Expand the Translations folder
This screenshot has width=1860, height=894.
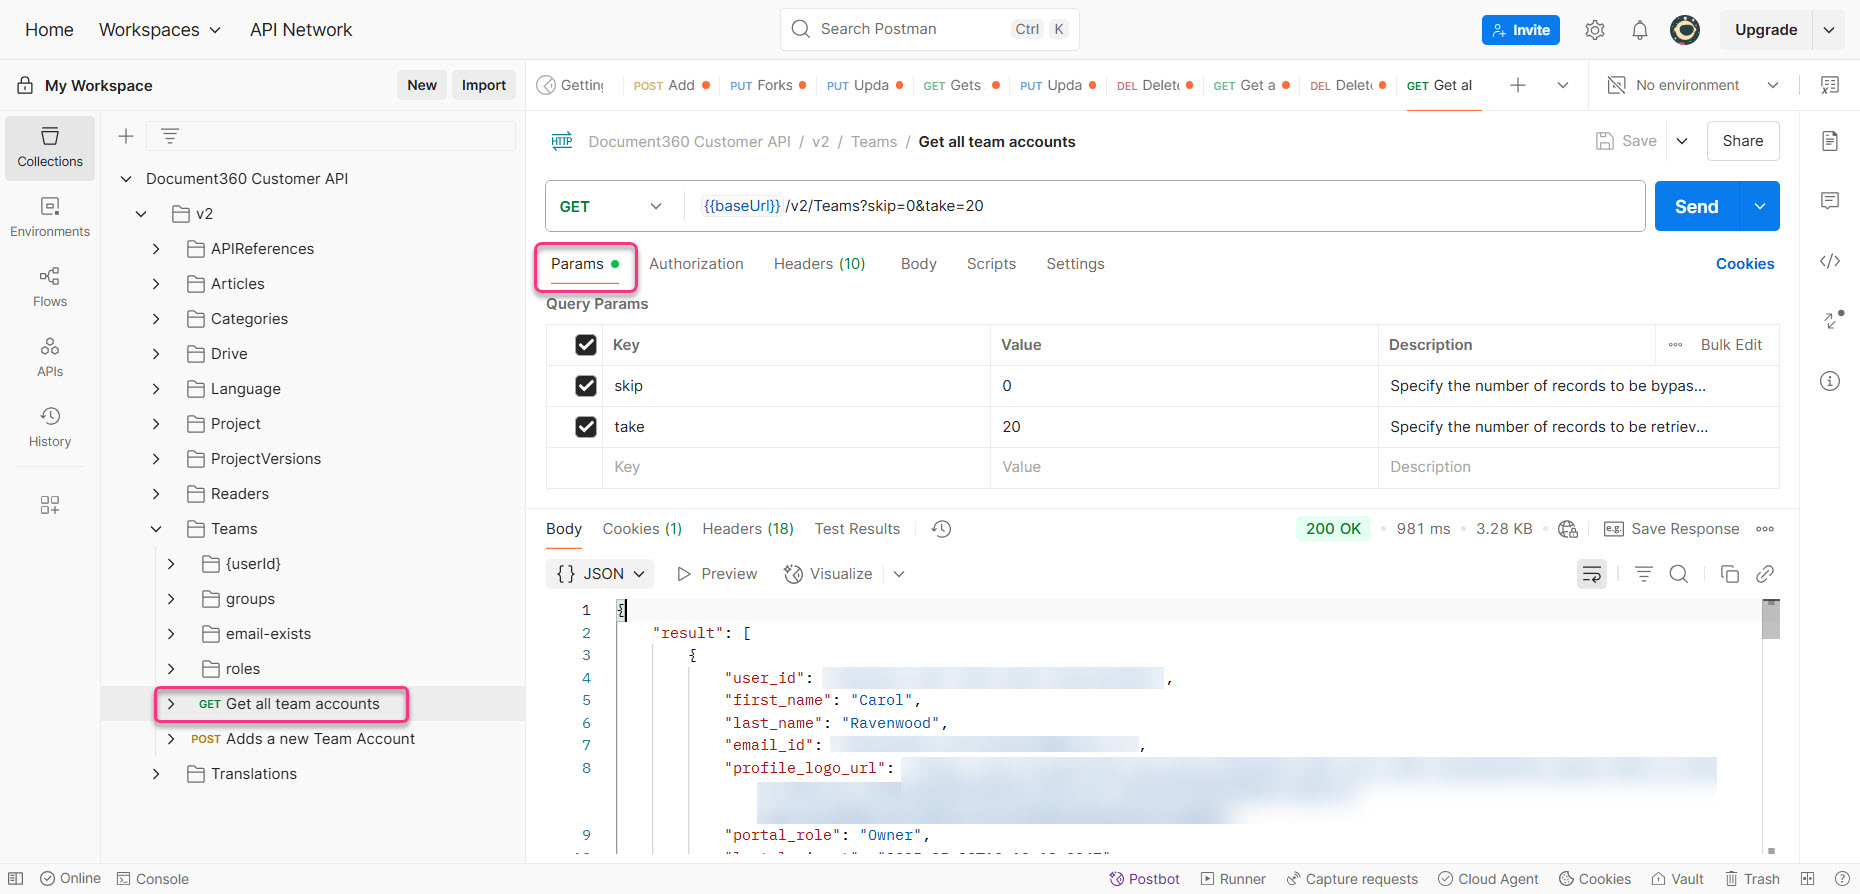tap(156, 774)
